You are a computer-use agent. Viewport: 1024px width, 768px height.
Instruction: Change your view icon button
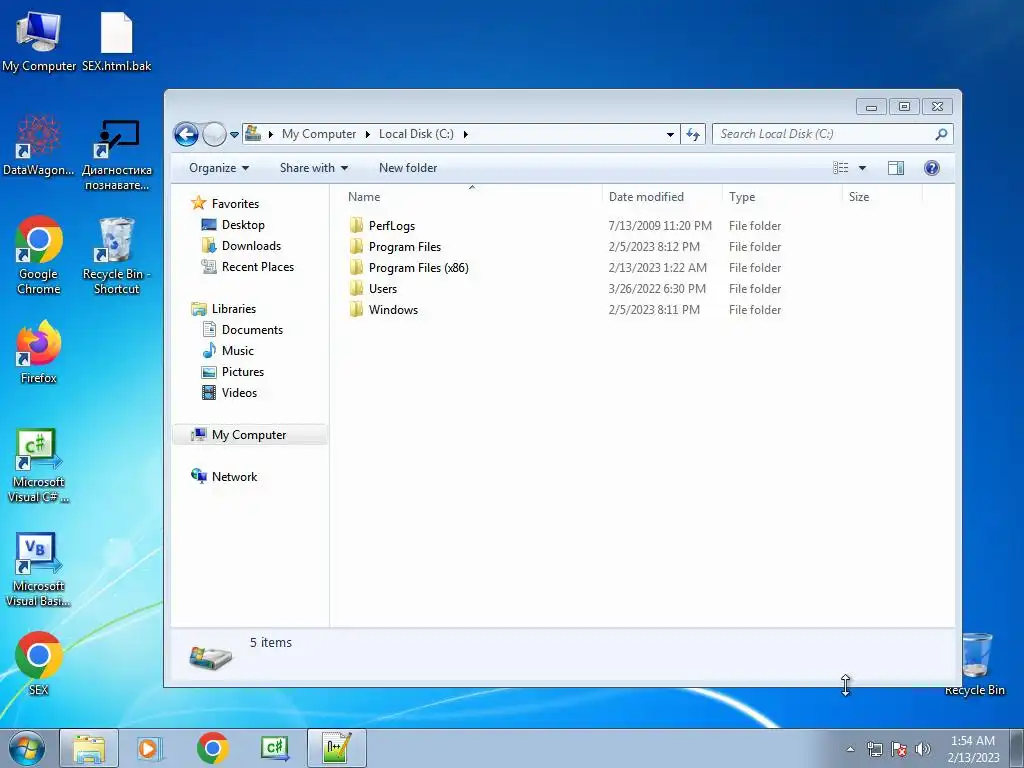point(840,168)
